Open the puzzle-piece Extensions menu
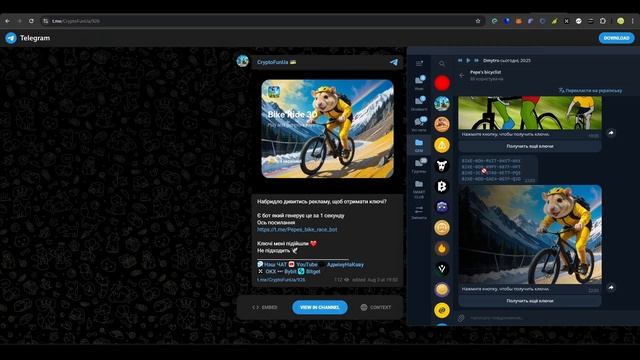640x360 pixels. point(603,21)
